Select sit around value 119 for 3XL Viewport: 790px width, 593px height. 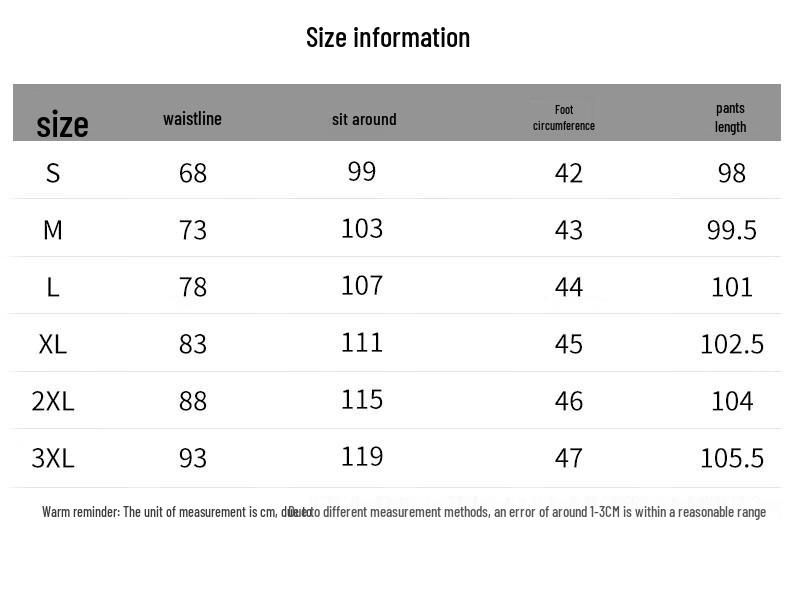(362, 456)
